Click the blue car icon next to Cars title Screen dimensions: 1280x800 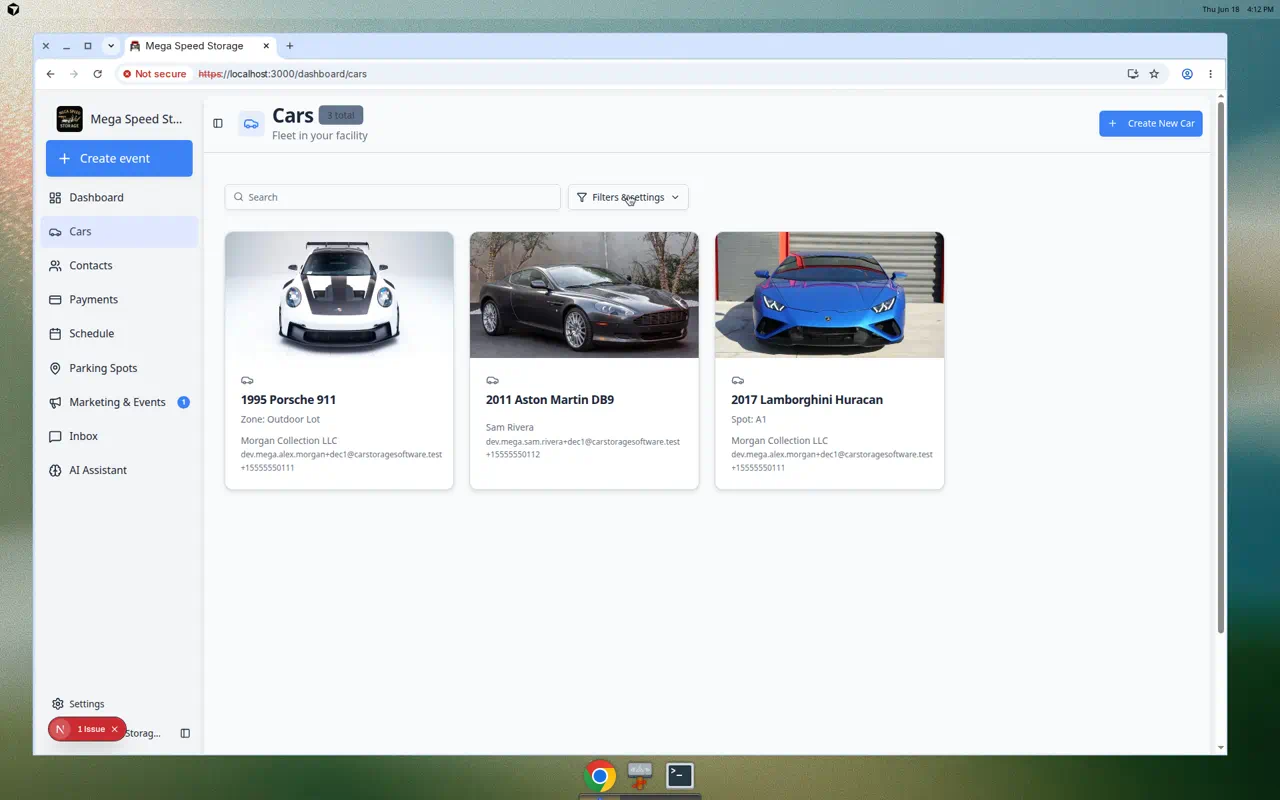(x=251, y=124)
